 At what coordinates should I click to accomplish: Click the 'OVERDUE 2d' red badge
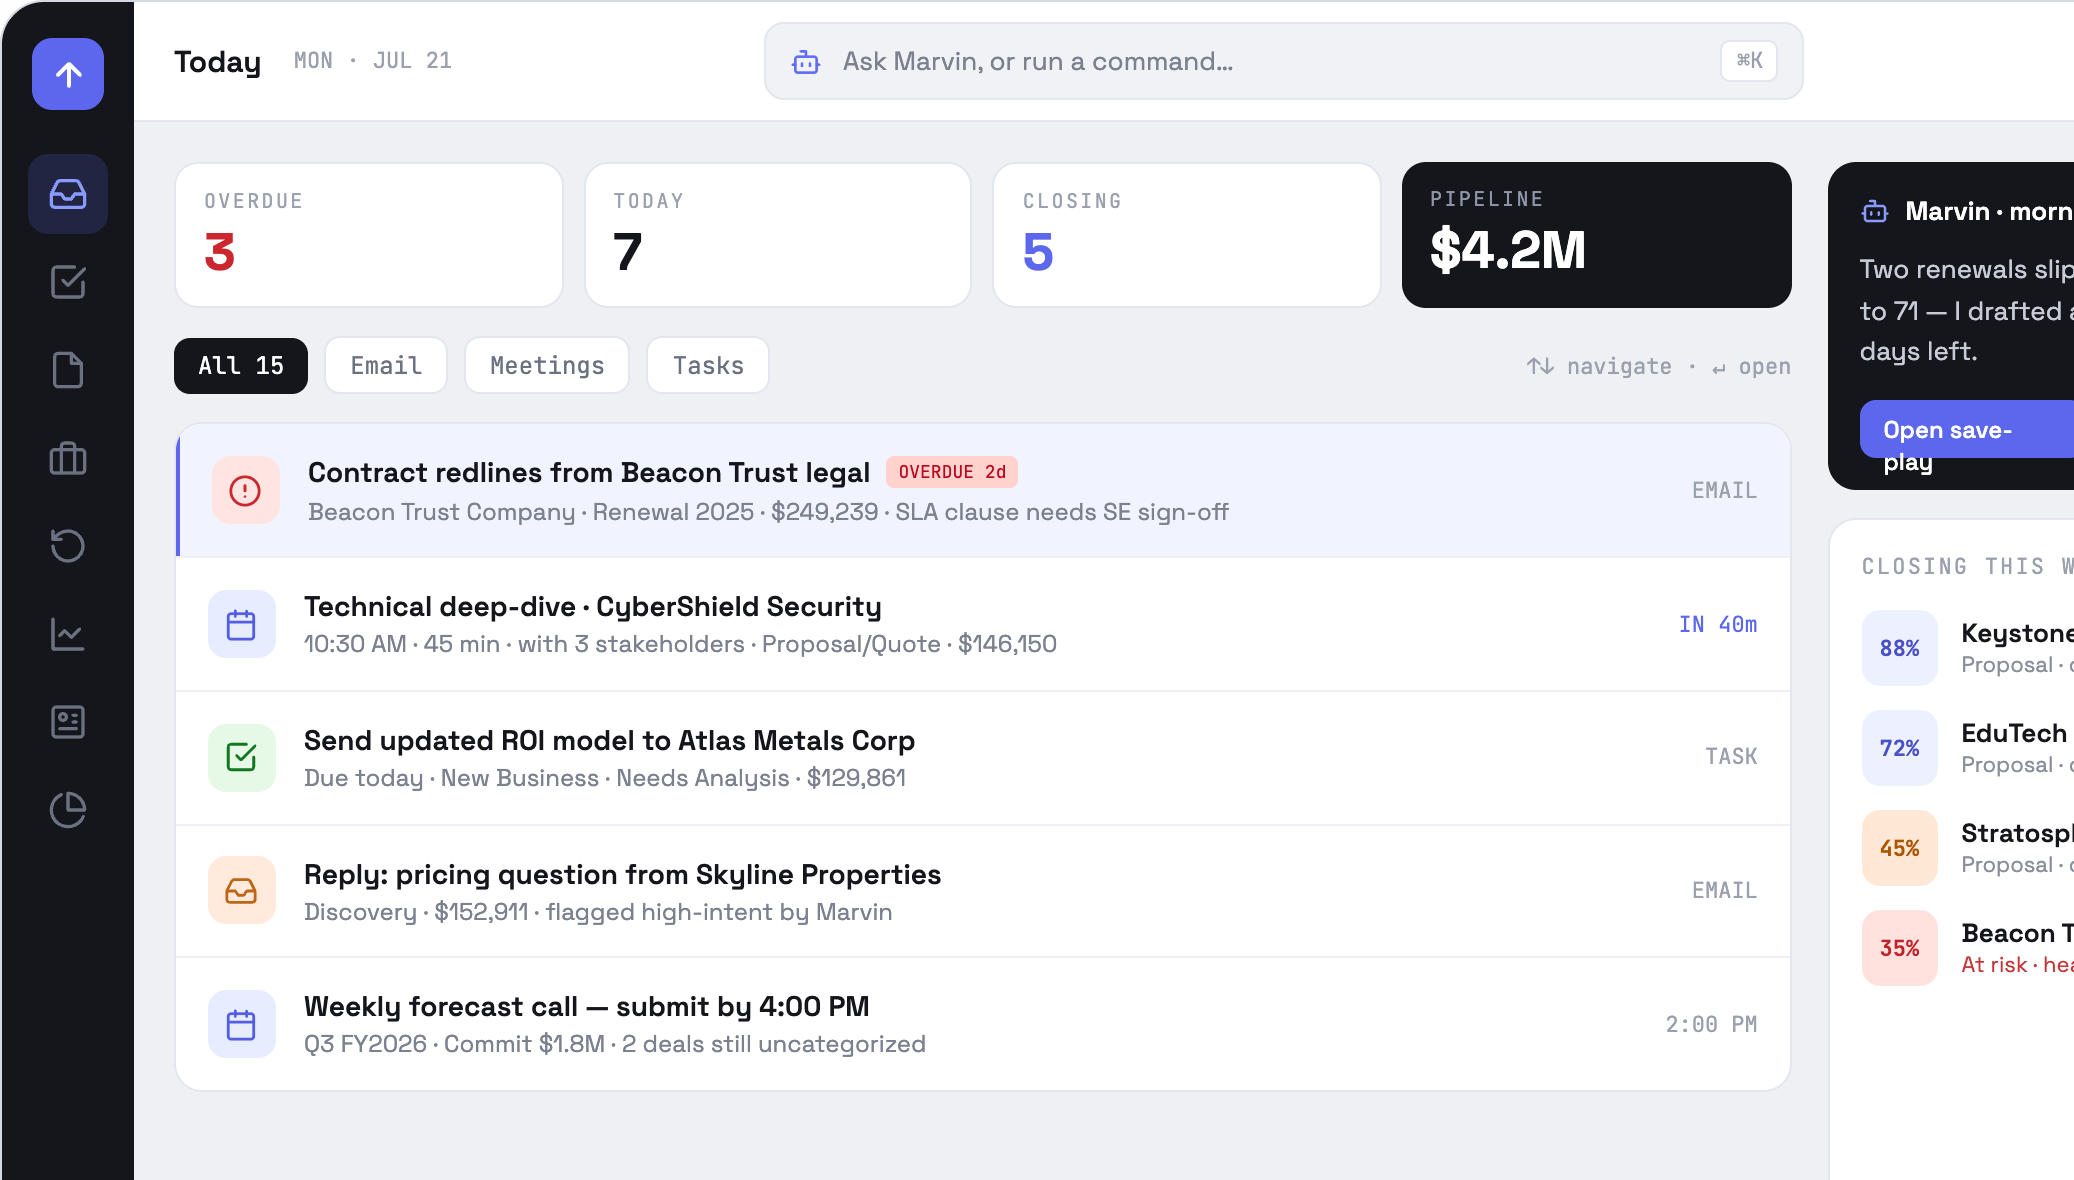(952, 472)
